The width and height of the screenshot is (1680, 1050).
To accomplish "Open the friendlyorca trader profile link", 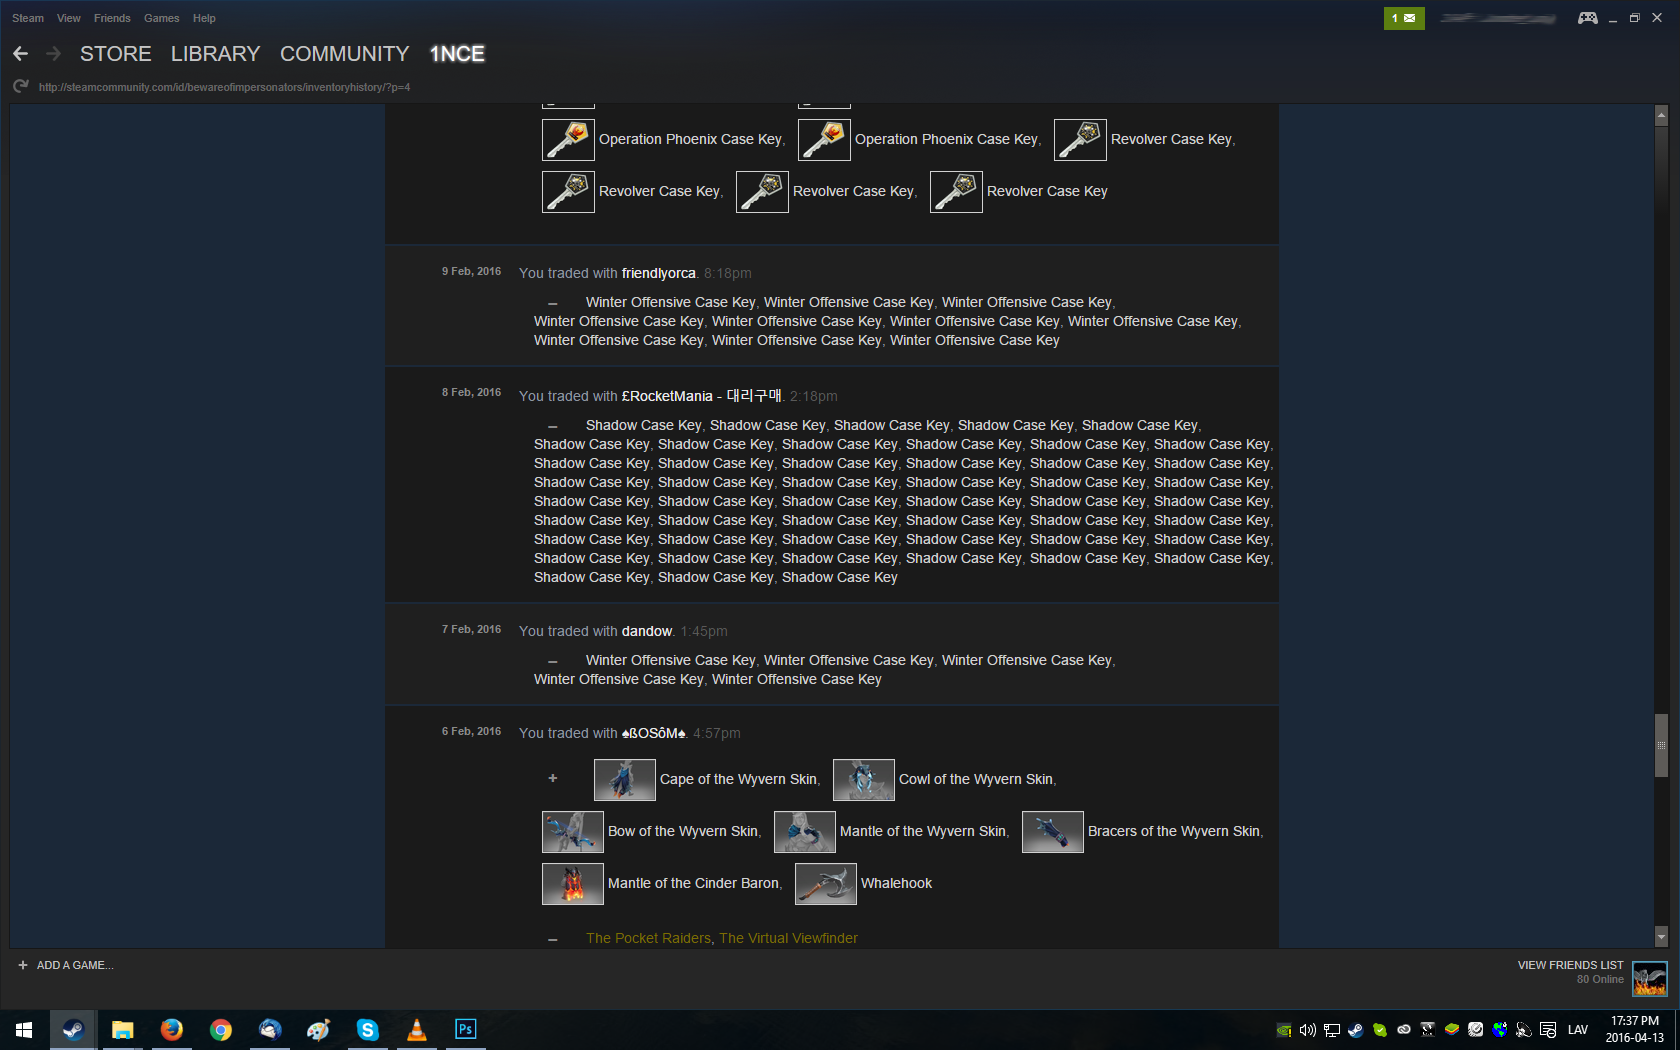I will tap(658, 273).
